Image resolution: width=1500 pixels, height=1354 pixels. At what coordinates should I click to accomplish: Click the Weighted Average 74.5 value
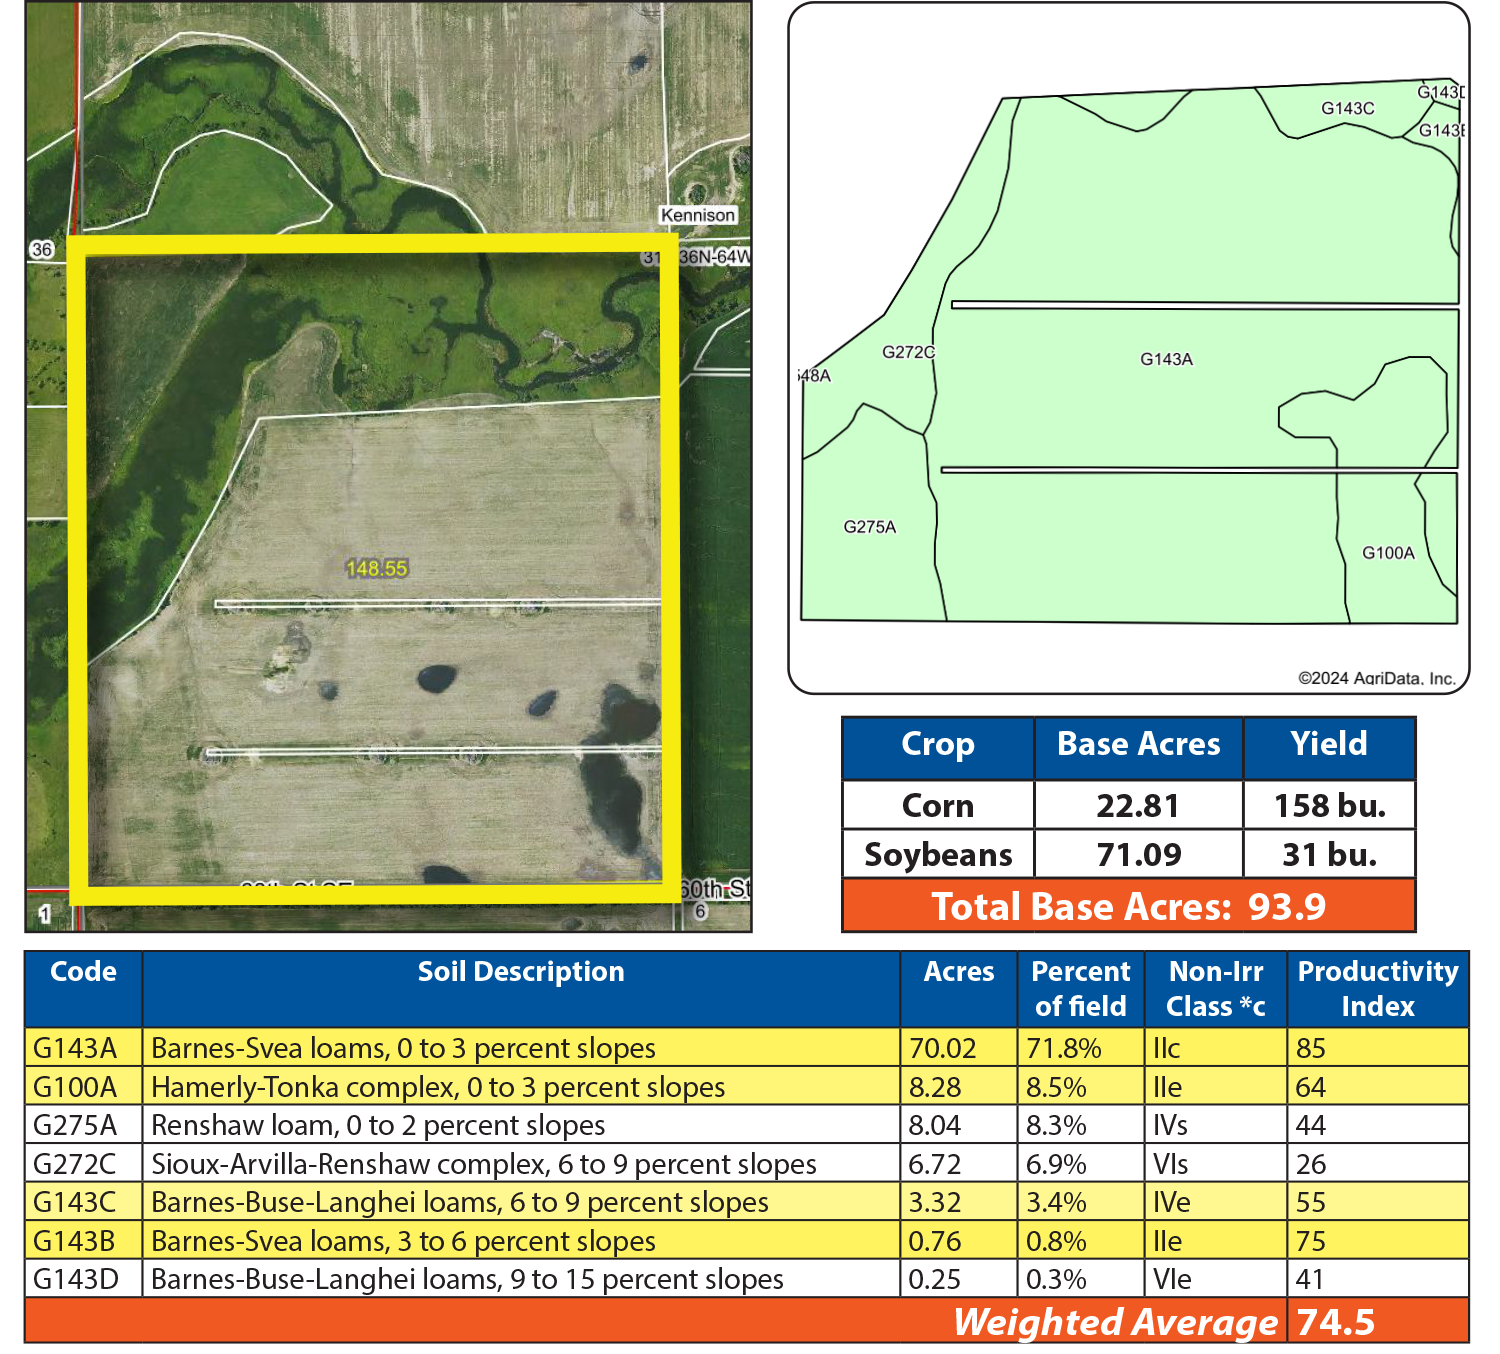click(1335, 1322)
